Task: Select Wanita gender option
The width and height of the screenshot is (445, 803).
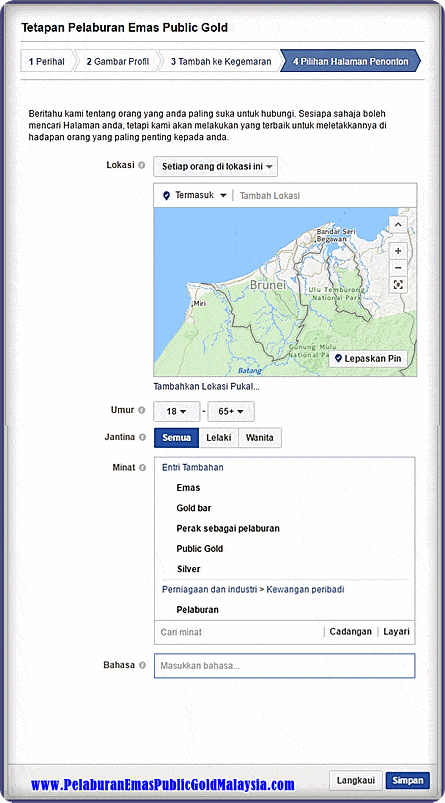Action: tap(260, 438)
